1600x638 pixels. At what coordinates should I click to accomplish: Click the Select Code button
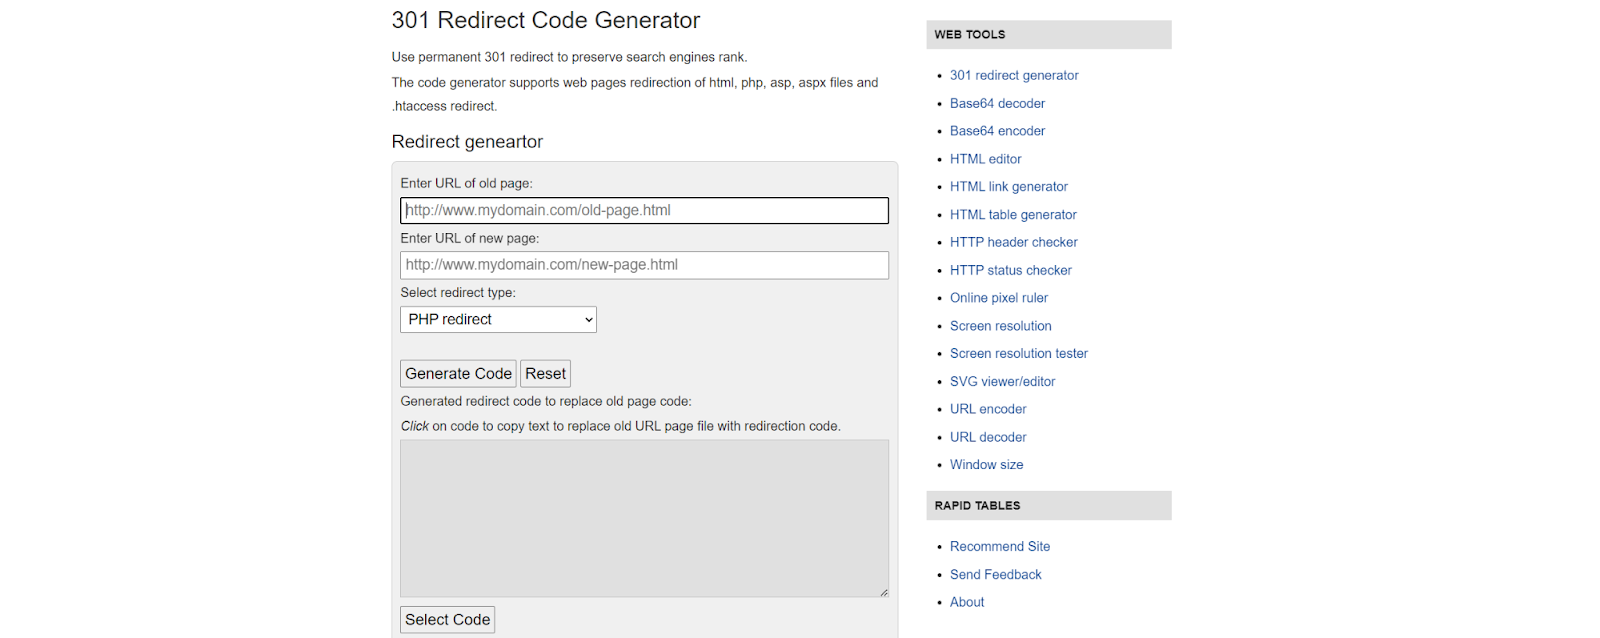(x=447, y=620)
